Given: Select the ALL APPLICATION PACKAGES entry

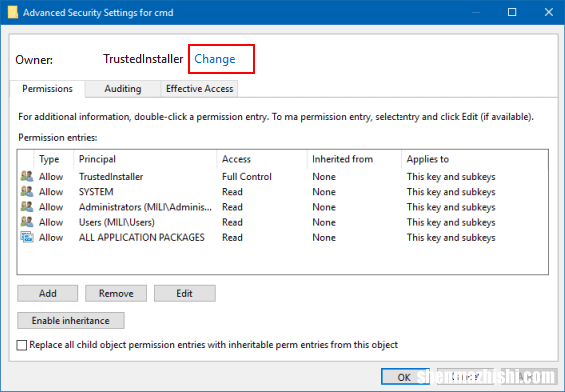Looking at the screenshot, I should tap(282, 237).
